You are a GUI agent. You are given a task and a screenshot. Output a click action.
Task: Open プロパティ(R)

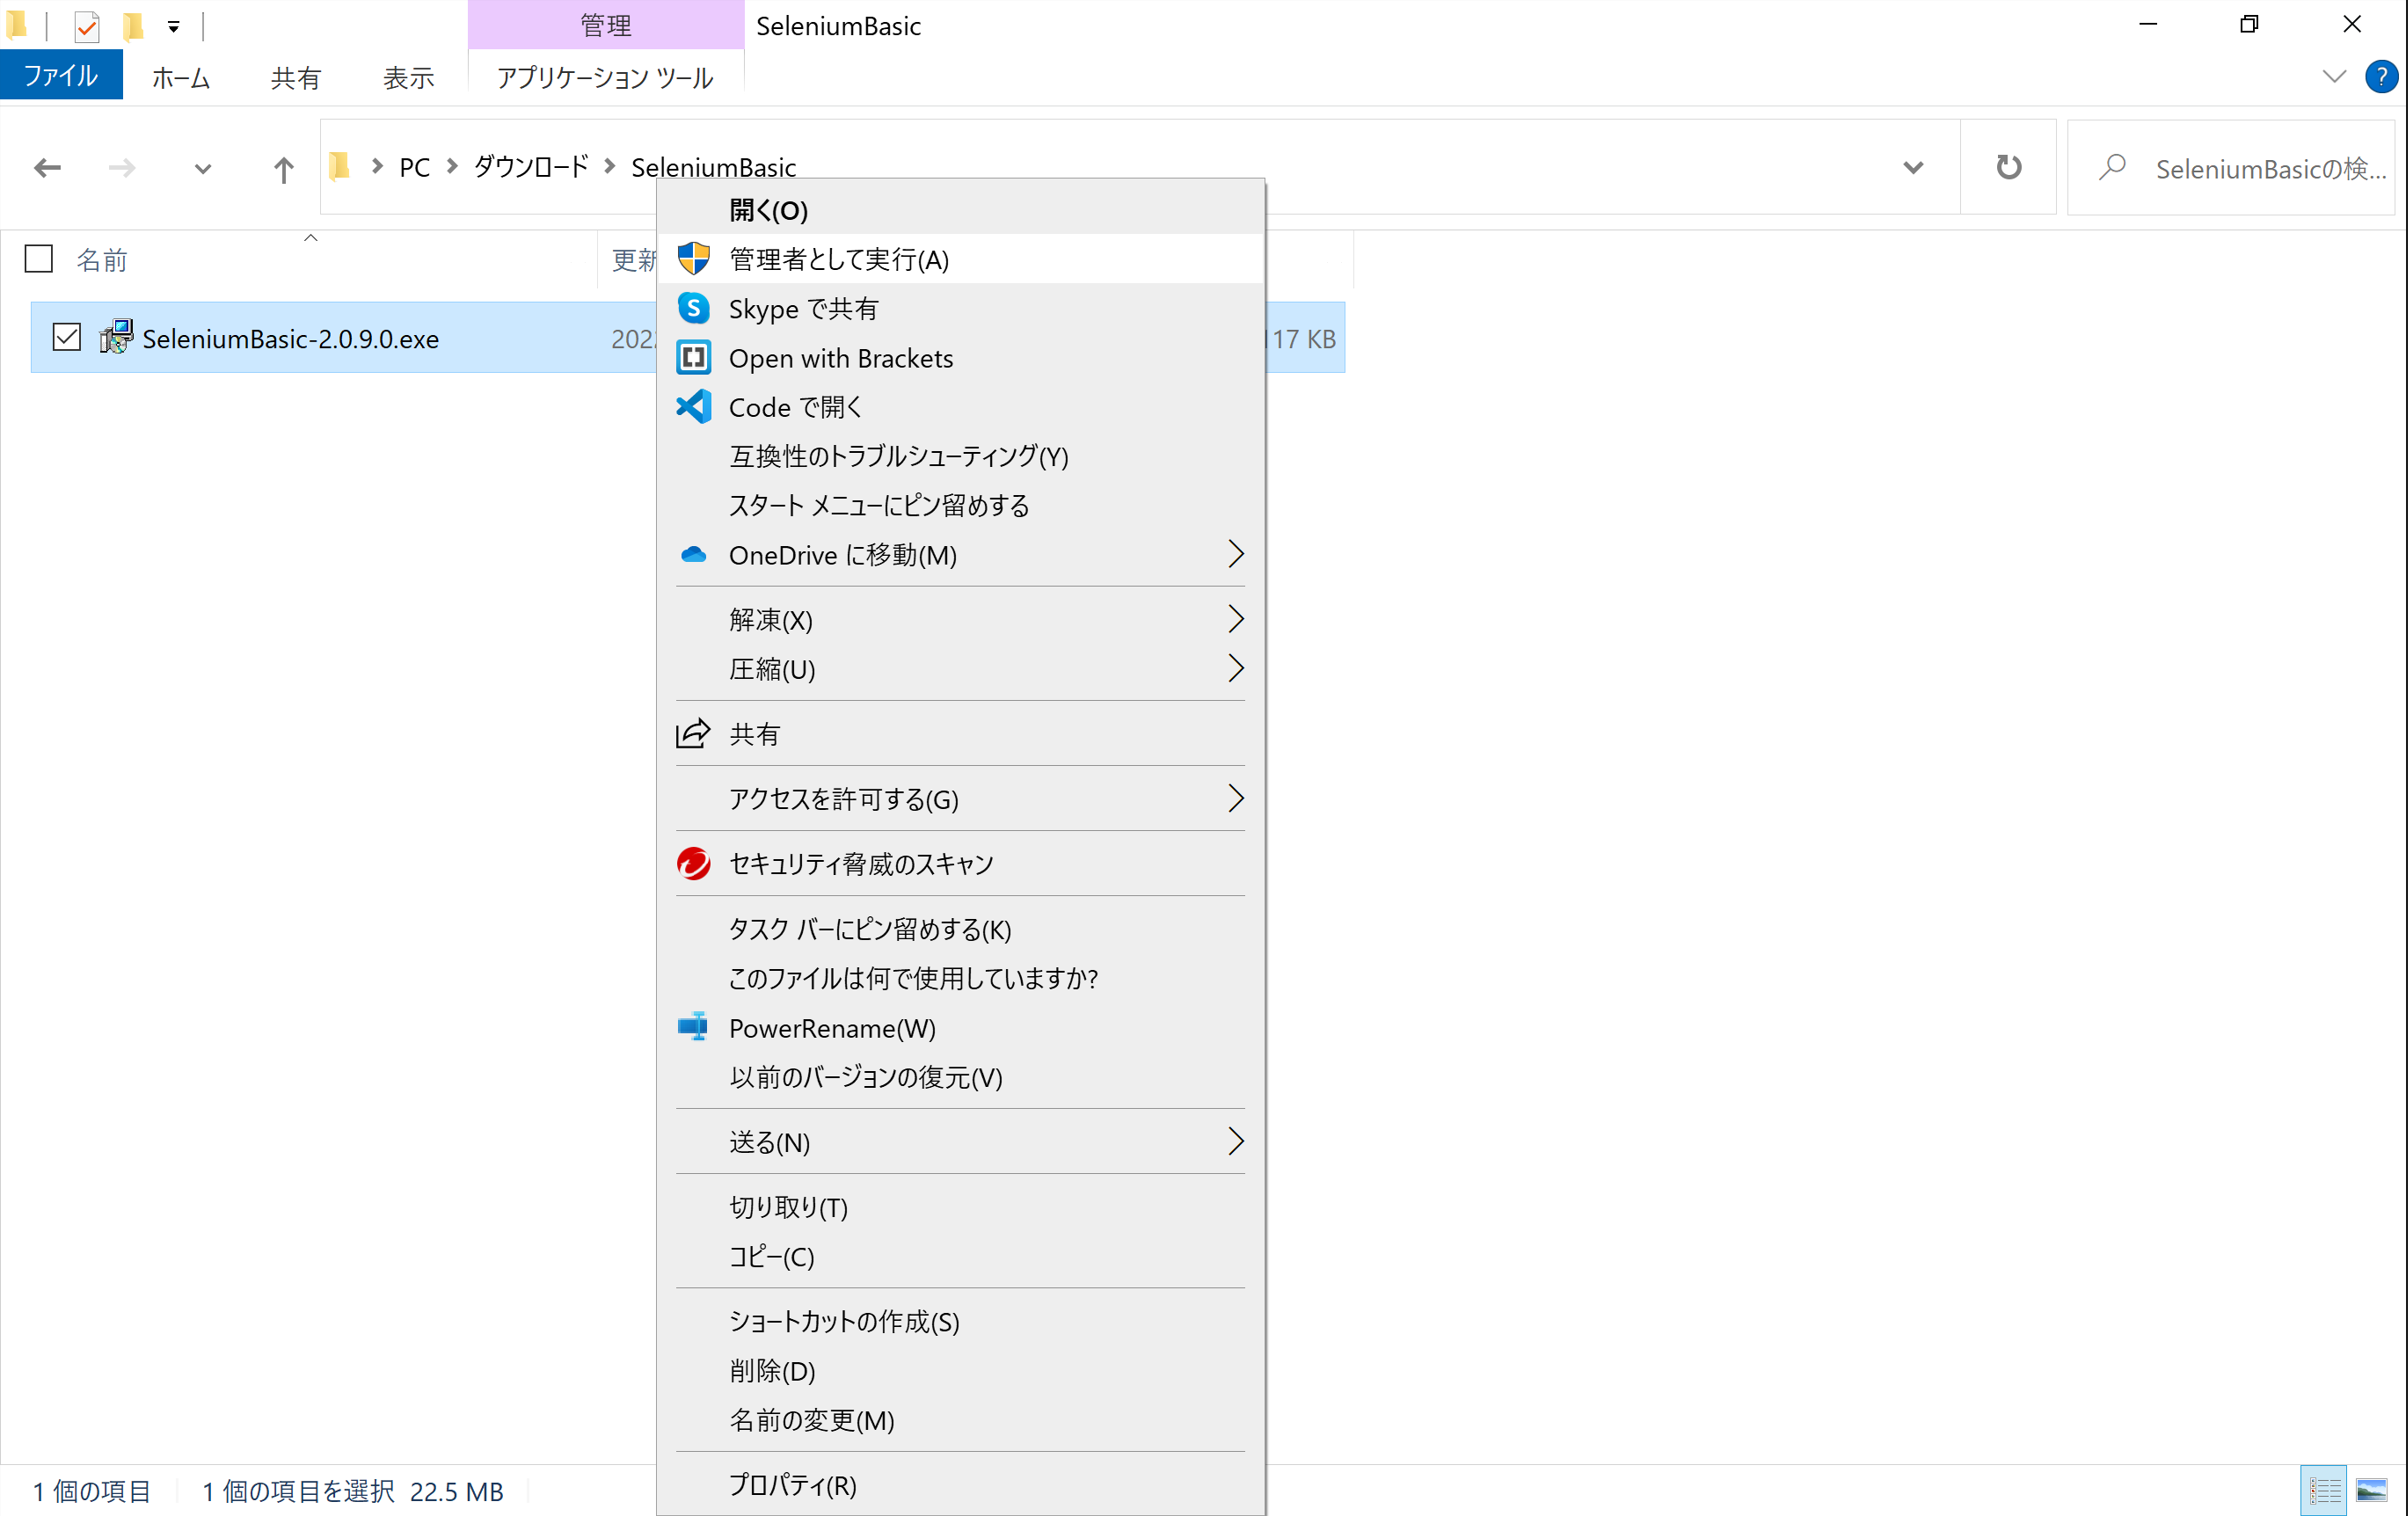(960, 1485)
